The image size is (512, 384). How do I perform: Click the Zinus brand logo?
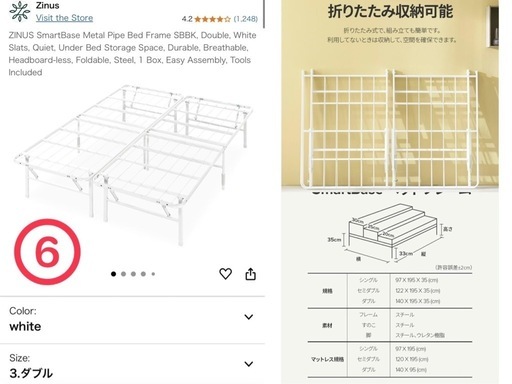pyautogui.click(x=20, y=12)
